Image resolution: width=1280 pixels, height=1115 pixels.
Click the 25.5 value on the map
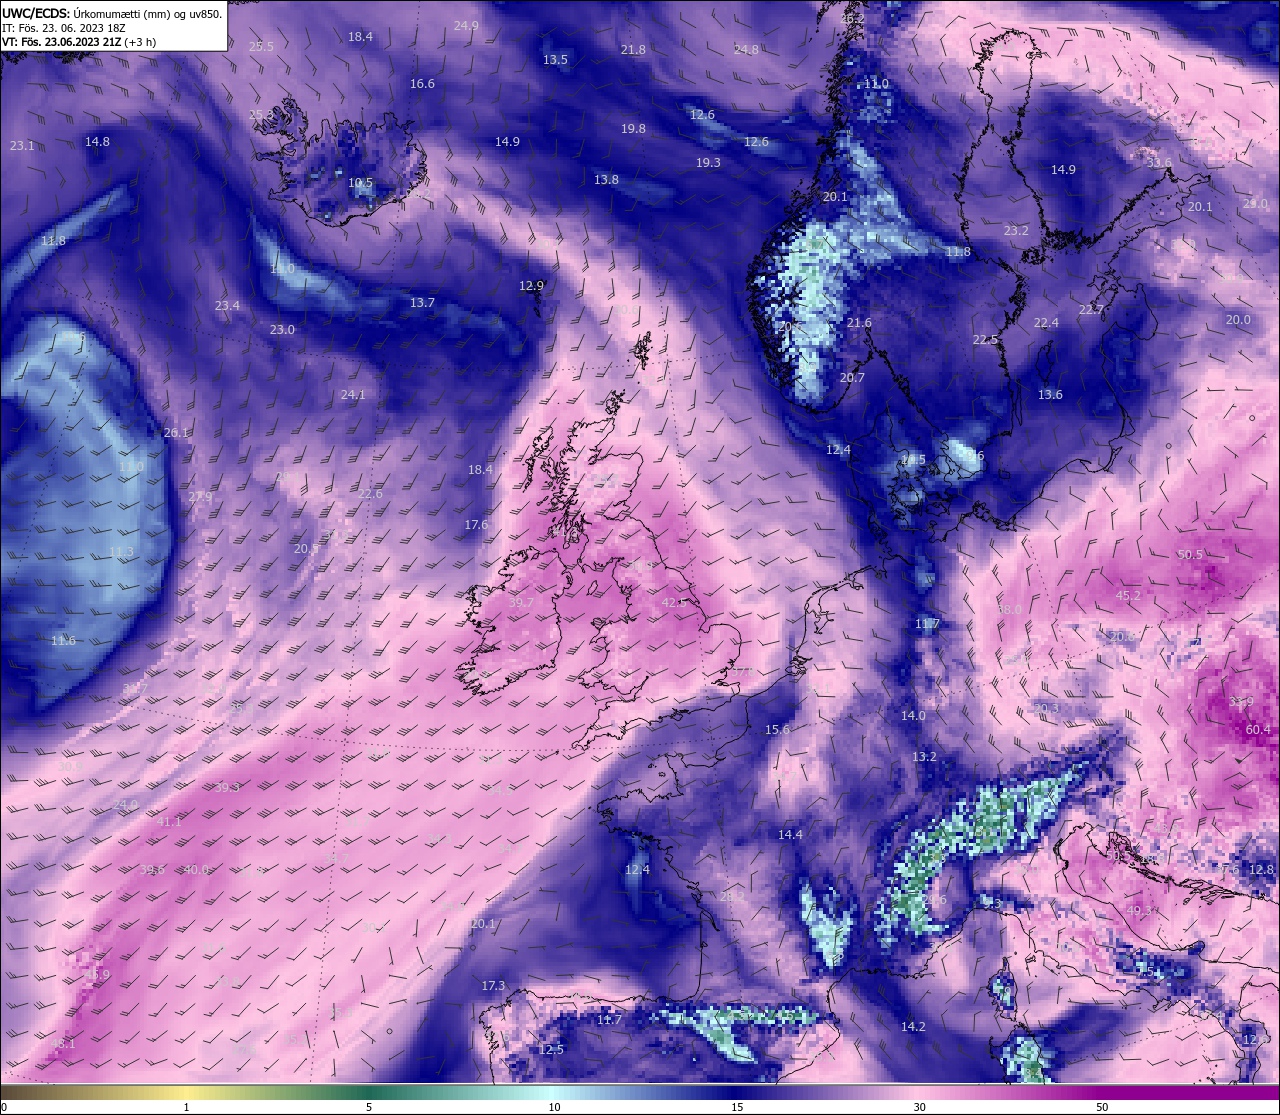click(261, 47)
